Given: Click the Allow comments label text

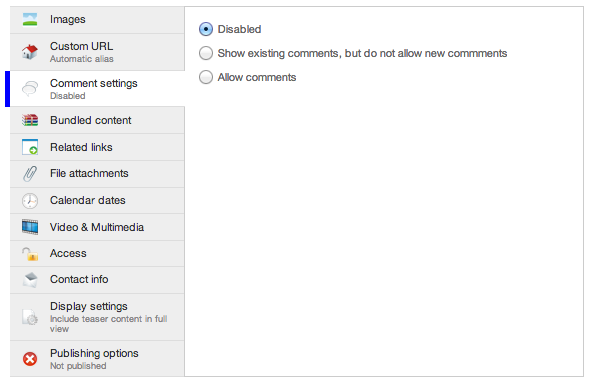Looking at the screenshot, I should [257, 77].
